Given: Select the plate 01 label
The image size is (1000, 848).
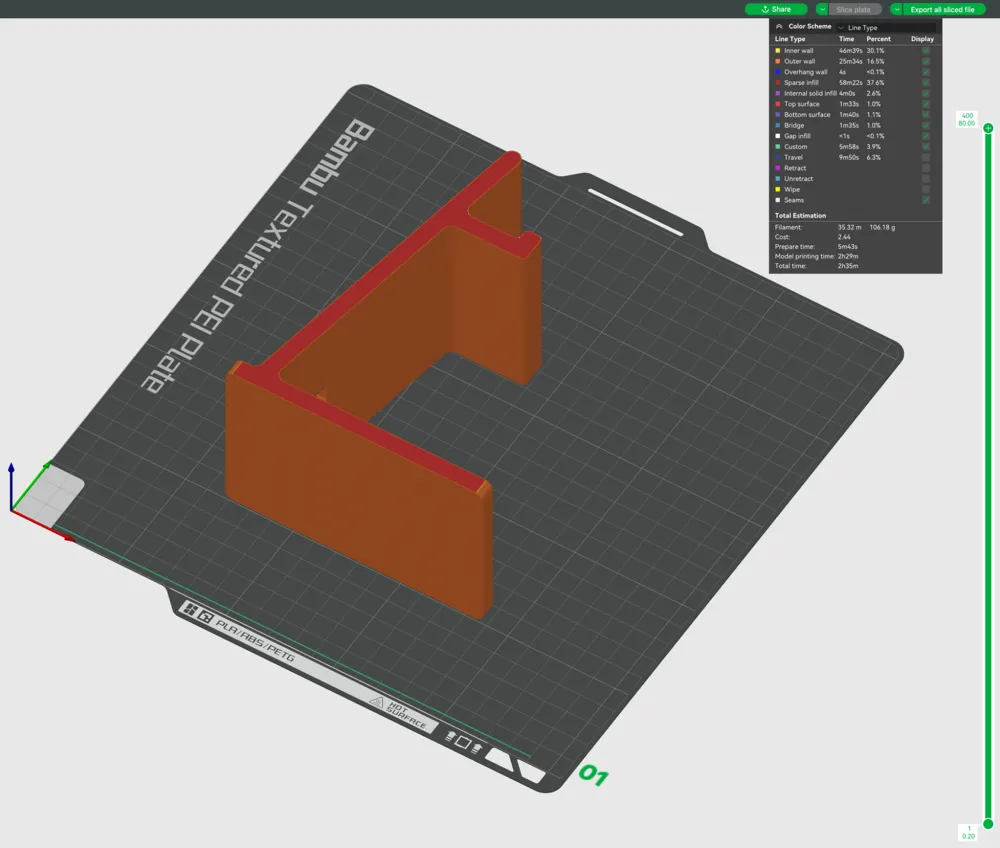Looking at the screenshot, I should pos(593,775).
